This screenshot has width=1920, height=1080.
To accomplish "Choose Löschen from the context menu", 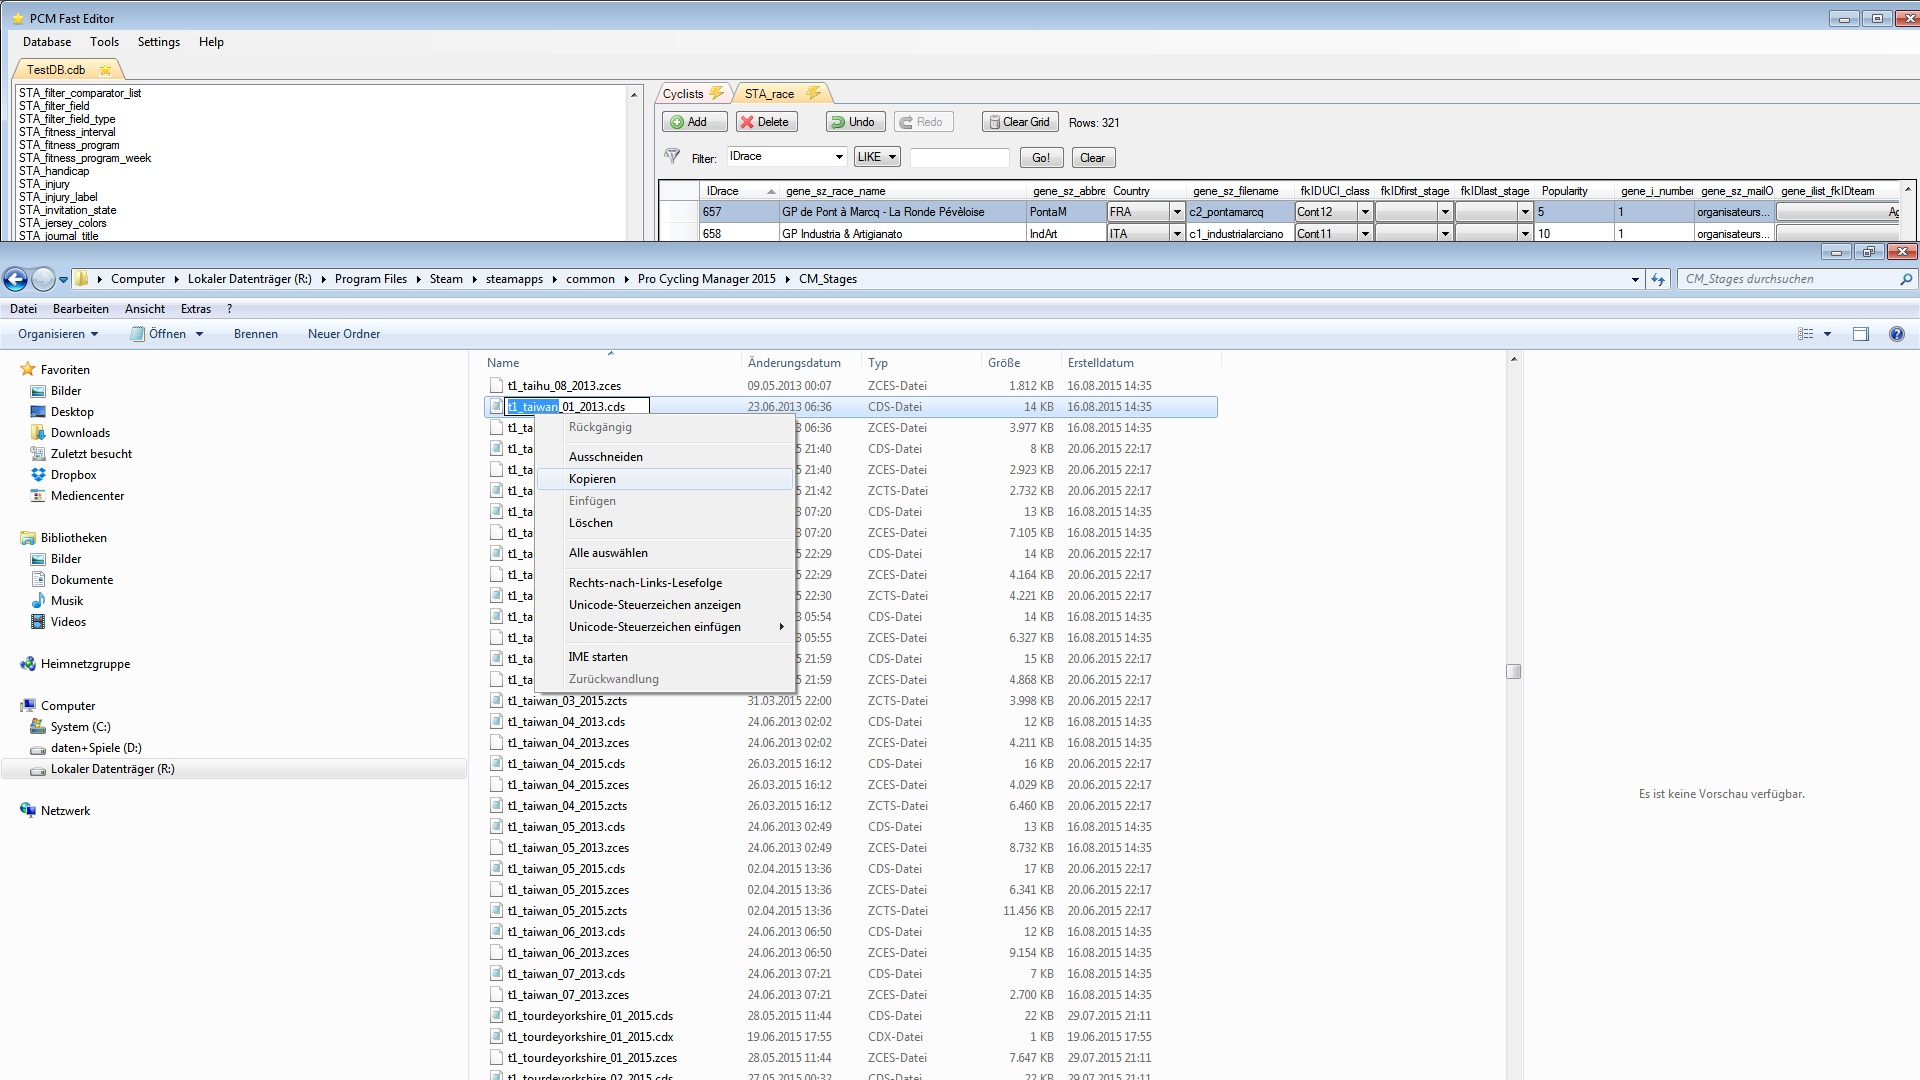I will pos(664,523).
